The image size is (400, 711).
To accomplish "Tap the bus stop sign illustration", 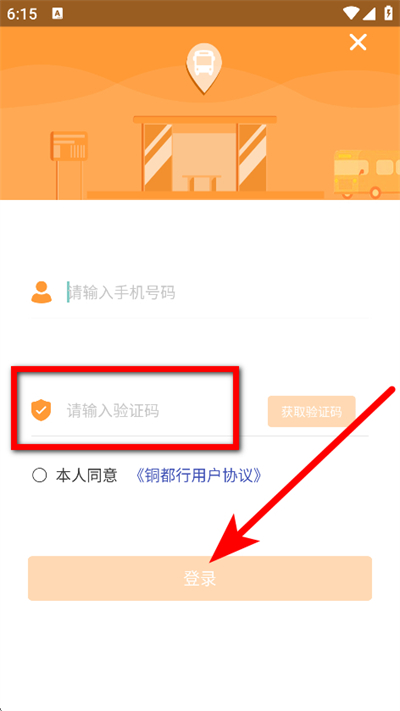I will (x=69, y=165).
